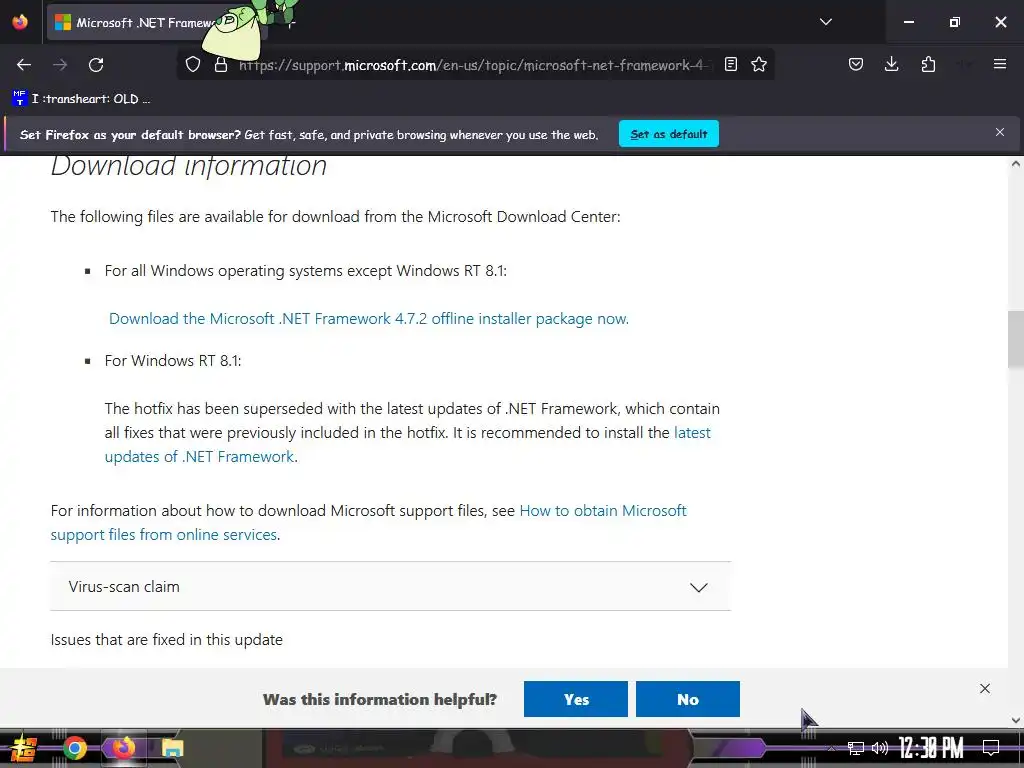1024x768 pixels.
Task: Expand the Virus-scan claim section
Action: [391, 586]
